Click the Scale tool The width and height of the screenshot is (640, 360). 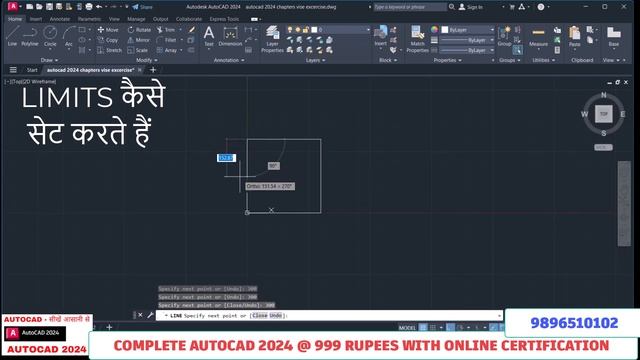click(x=138, y=50)
